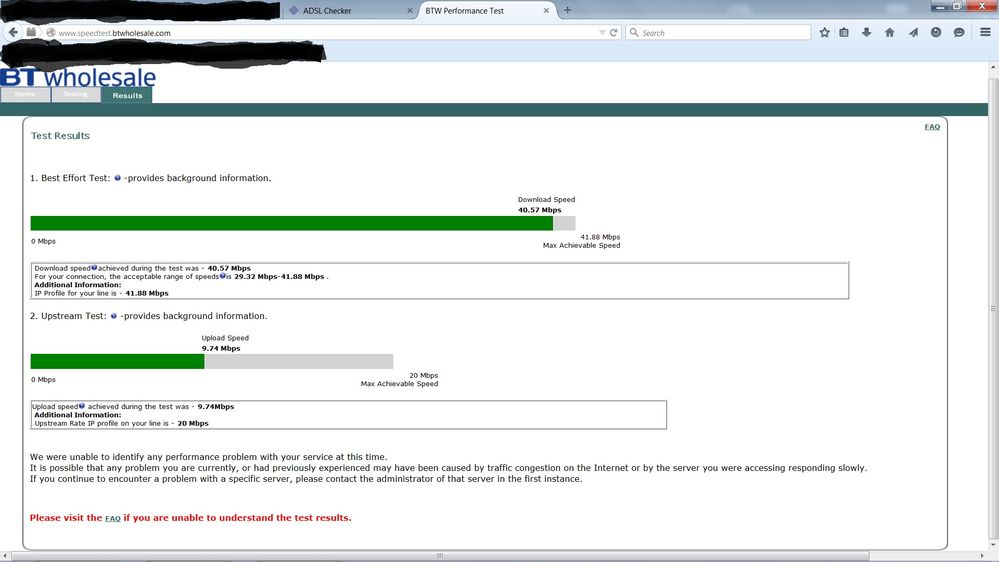Click the folder icon left of URL
The image size is (999, 562).
(31, 32)
